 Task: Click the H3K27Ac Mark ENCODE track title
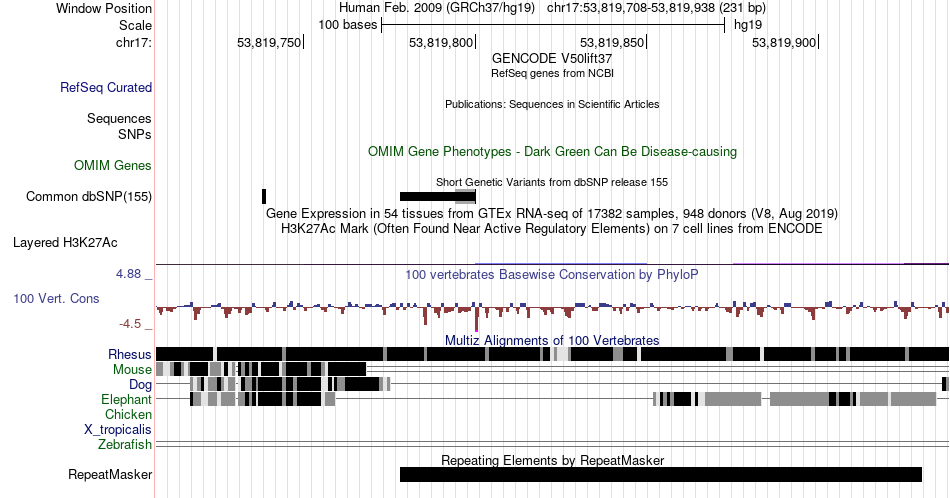[552, 229]
